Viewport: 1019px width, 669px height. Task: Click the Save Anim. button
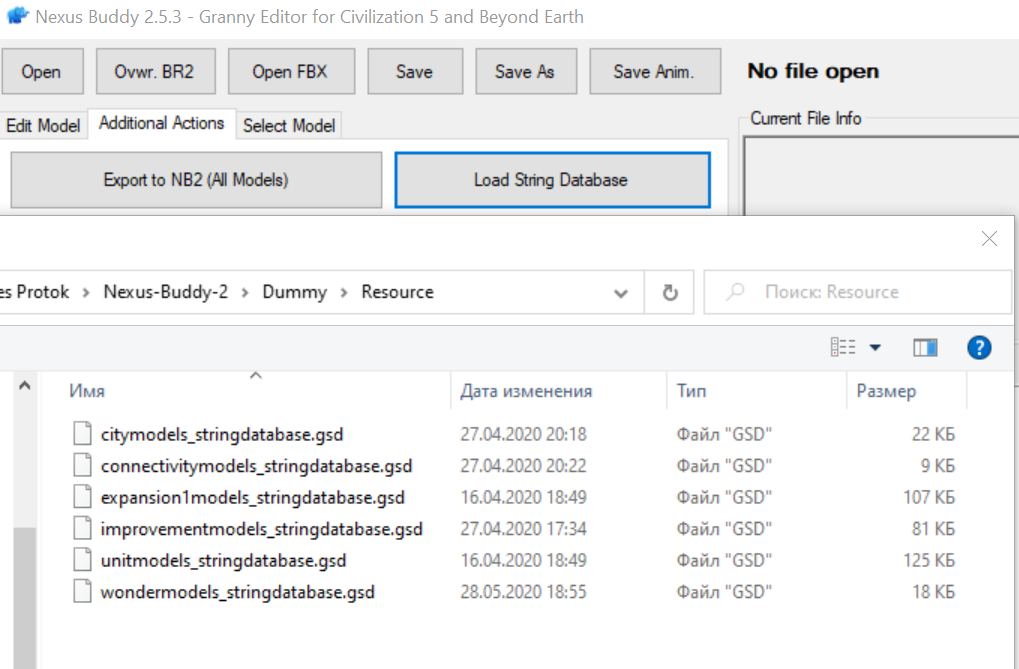click(x=654, y=72)
